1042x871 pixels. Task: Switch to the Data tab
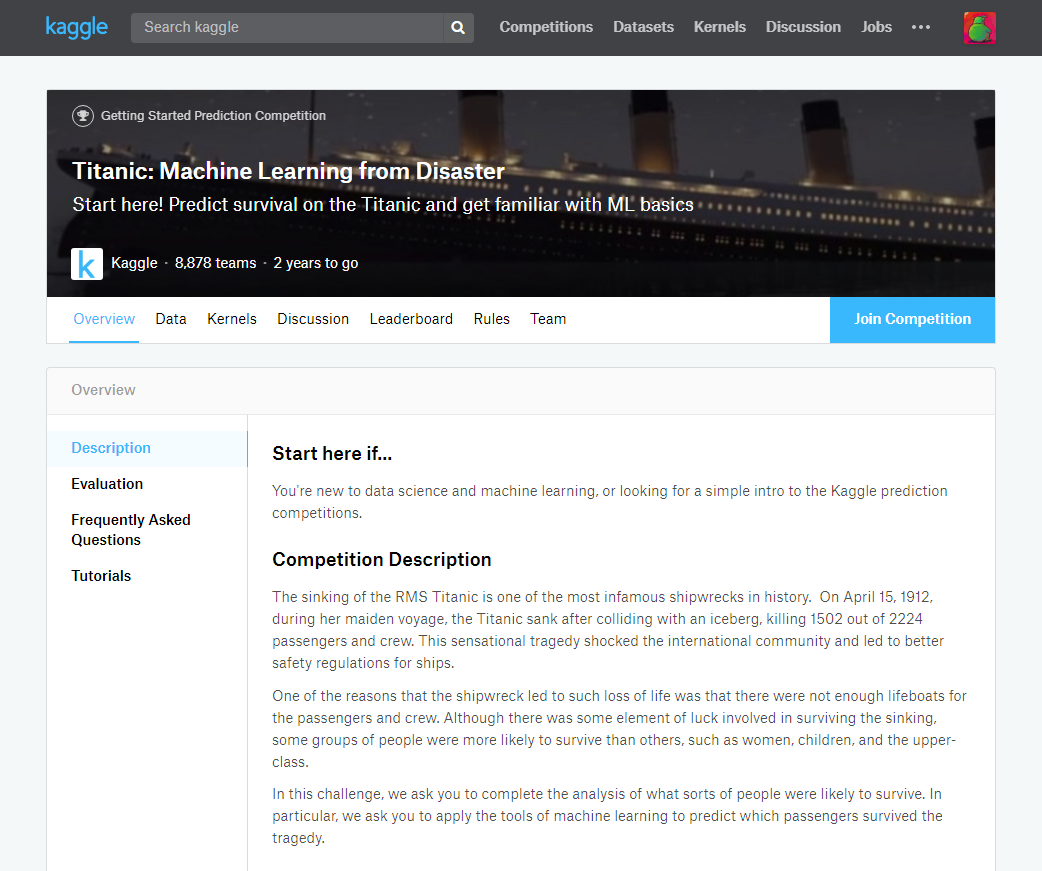tap(171, 319)
